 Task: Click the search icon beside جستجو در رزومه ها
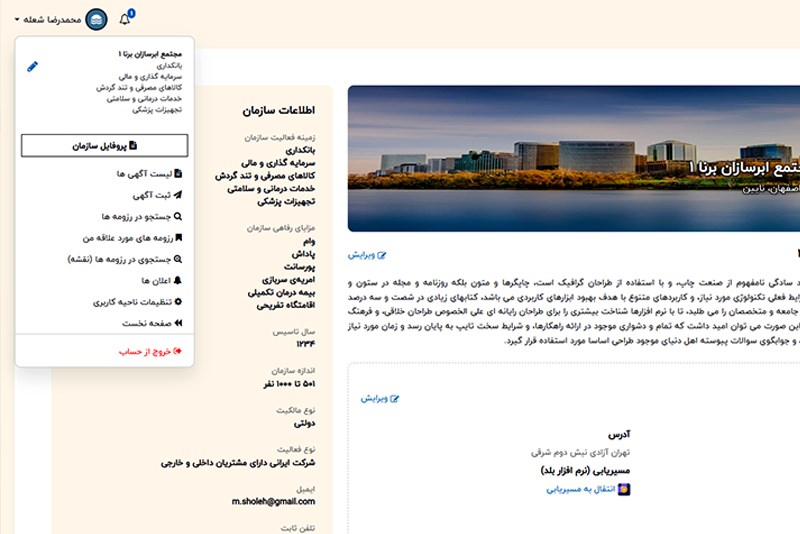click(178, 216)
